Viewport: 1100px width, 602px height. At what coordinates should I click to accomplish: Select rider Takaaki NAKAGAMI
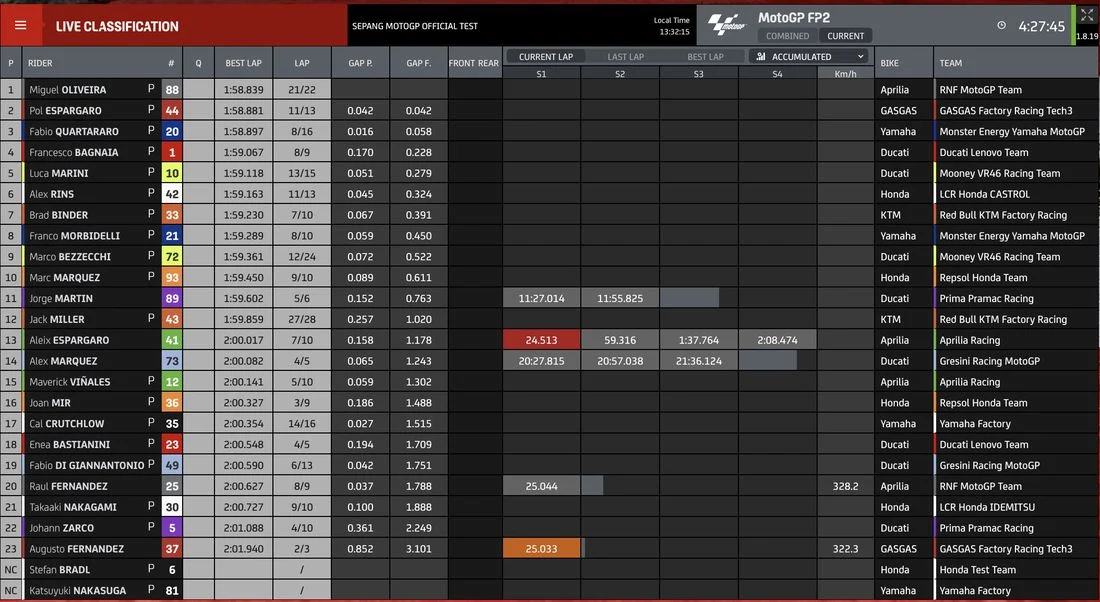point(73,507)
